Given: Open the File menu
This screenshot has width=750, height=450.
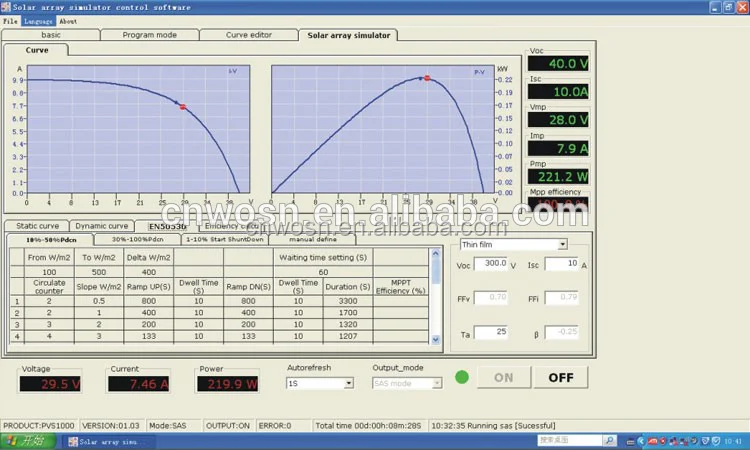Looking at the screenshot, I should [10, 20].
